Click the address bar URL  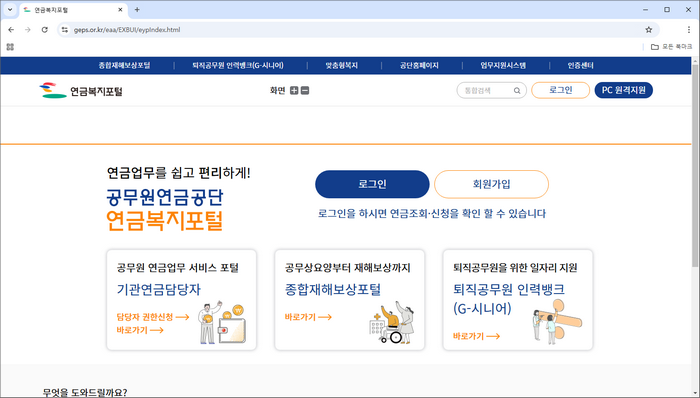coord(127,30)
